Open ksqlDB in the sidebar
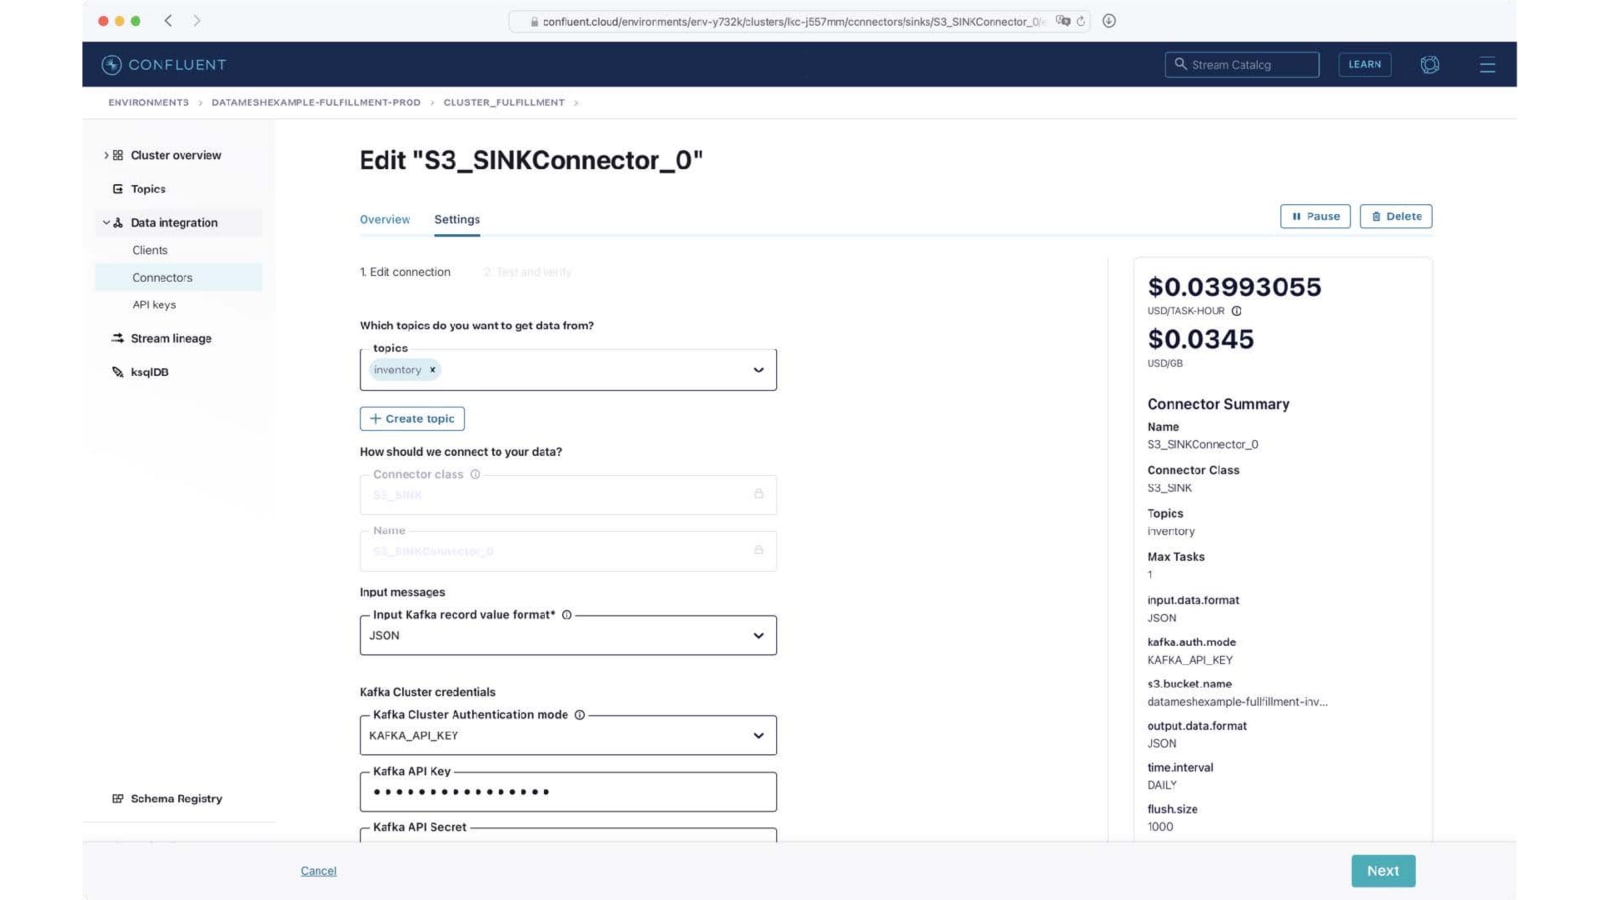 [x=149, y=372]
